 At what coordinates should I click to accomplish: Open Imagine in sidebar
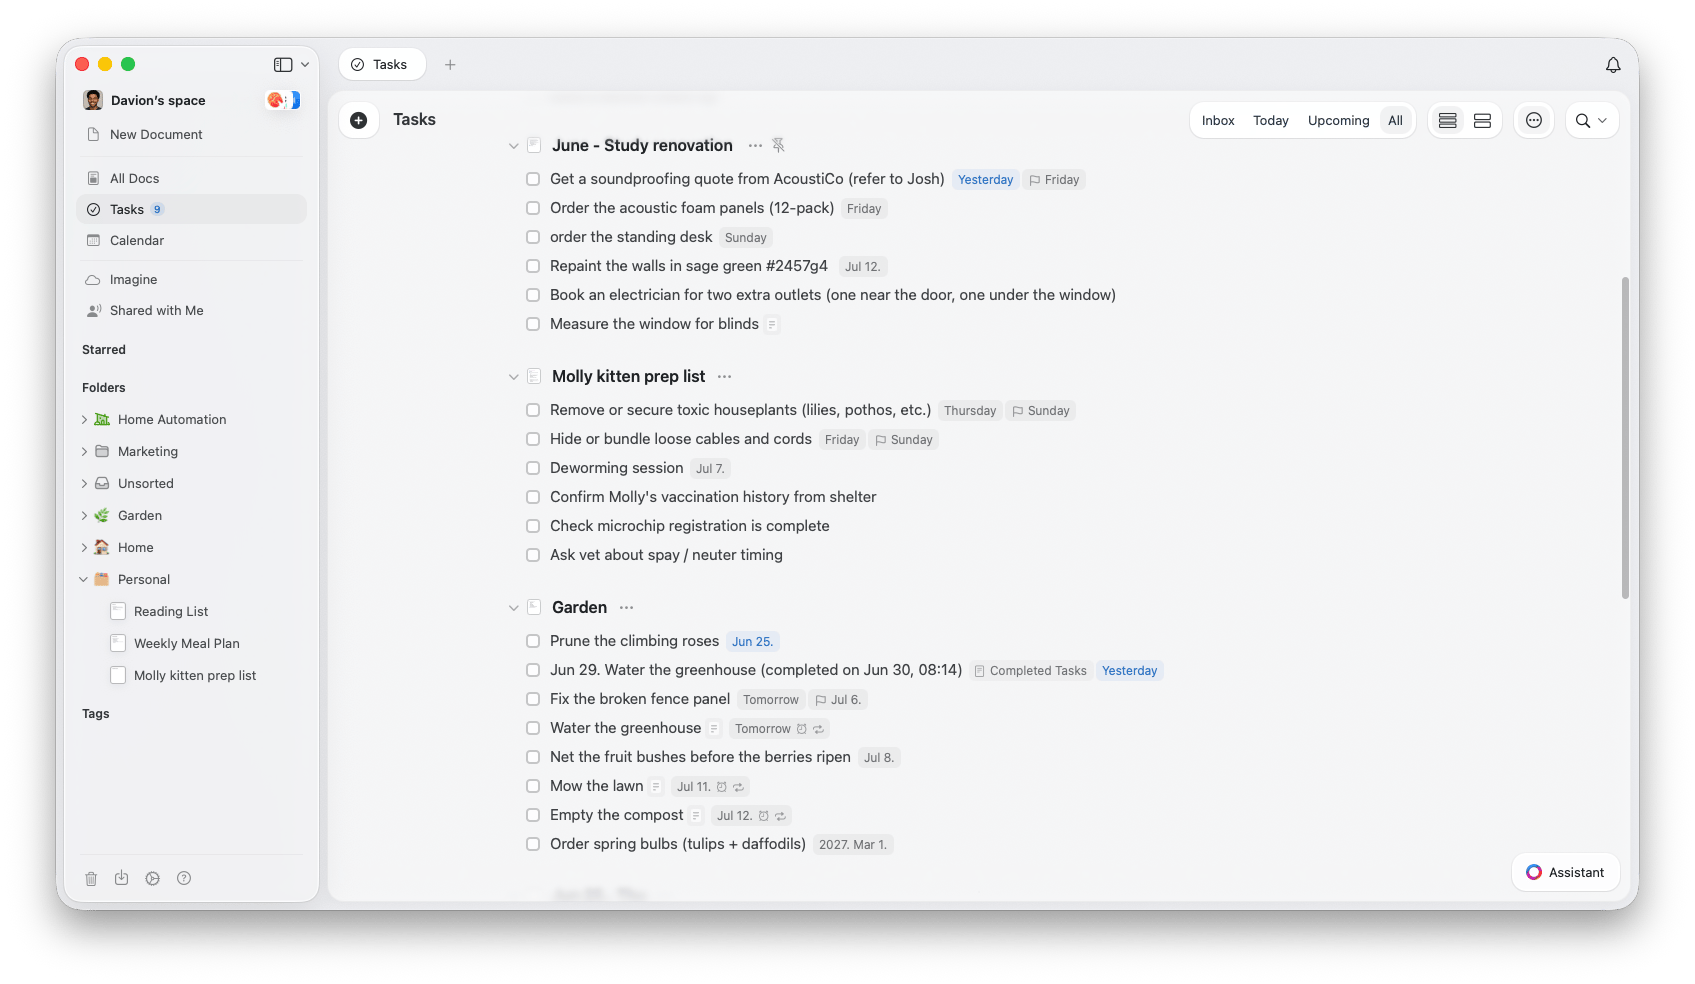tap(191, 280)
